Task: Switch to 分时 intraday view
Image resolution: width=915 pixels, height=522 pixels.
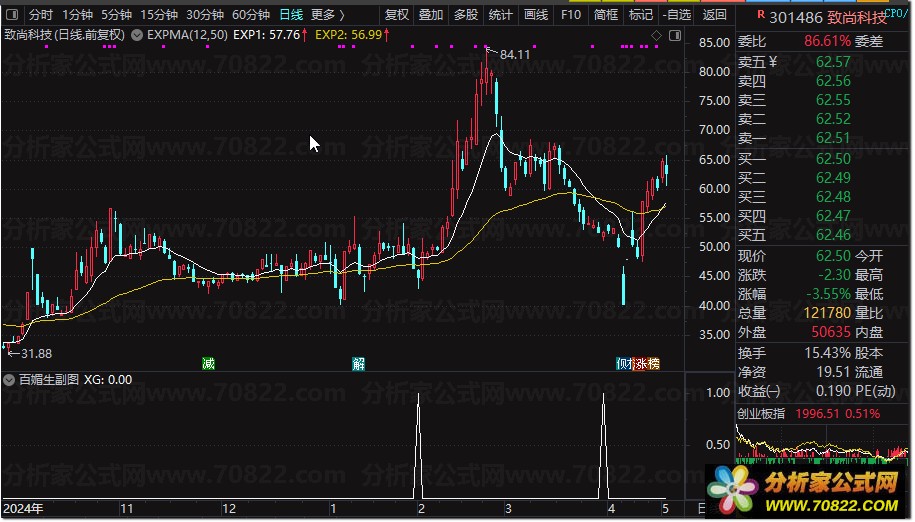Action: pyautogui.click(x=40, y=15)
